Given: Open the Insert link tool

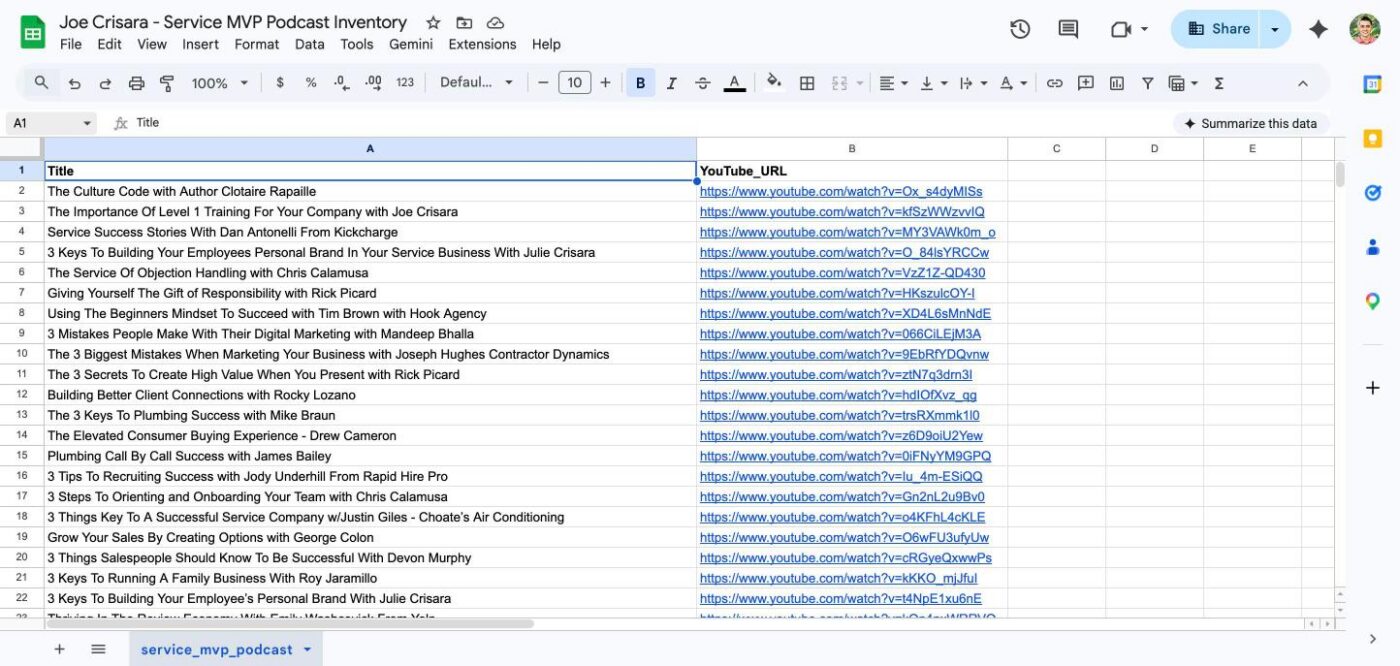Looking at the screenshot, I should coord(1053,82).
